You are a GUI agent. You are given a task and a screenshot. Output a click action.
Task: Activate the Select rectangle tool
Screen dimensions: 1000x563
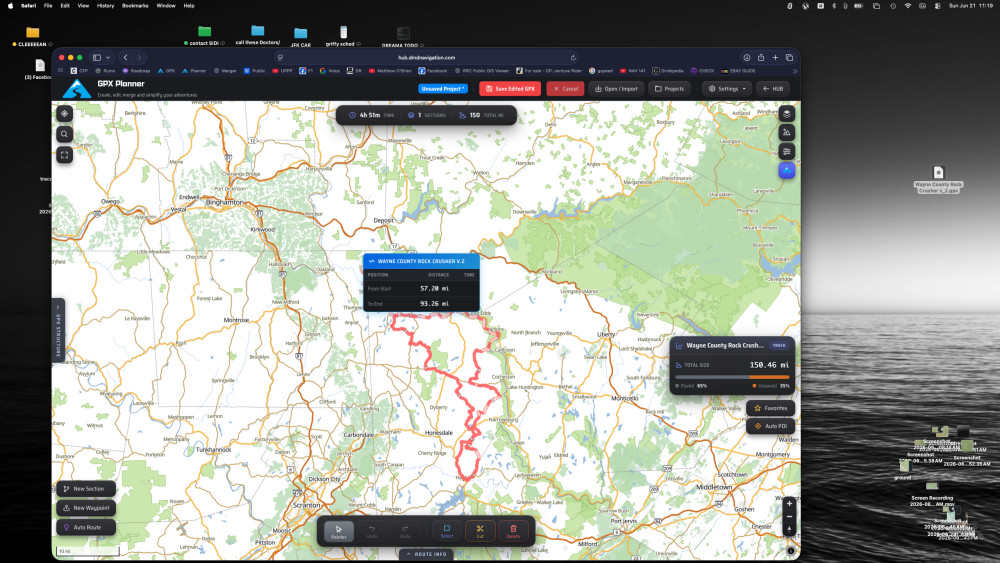447,531
